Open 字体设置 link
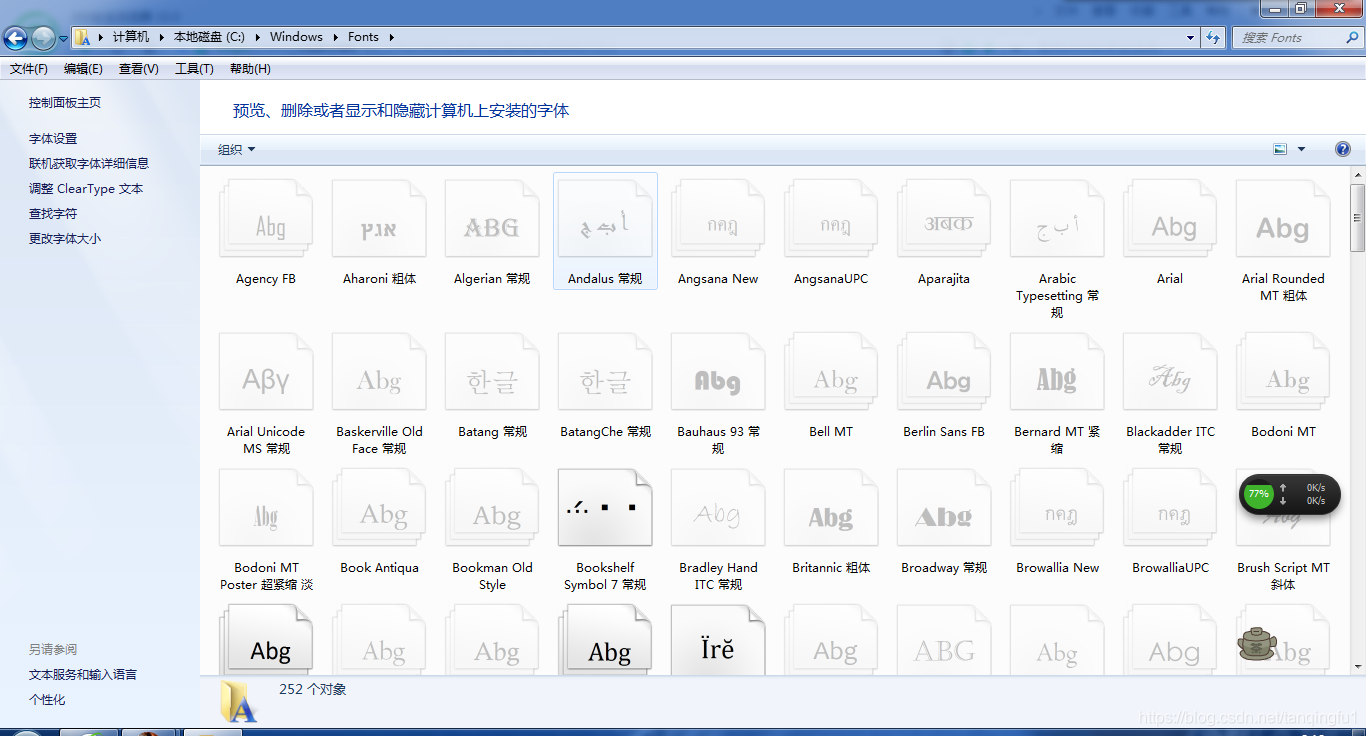Viewport: 1366px width, 736px height. pyautogui.click(x=53, y=139)
